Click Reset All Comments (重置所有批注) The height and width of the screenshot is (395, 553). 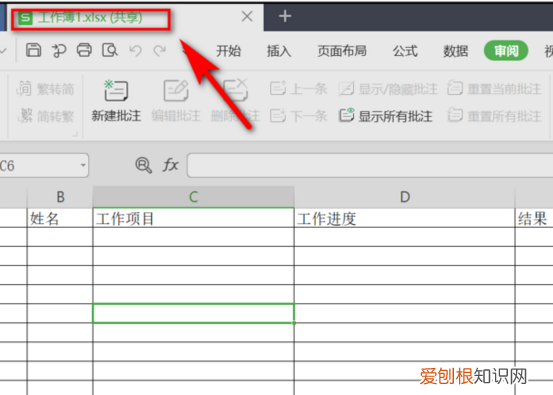(x=494, y=116)
